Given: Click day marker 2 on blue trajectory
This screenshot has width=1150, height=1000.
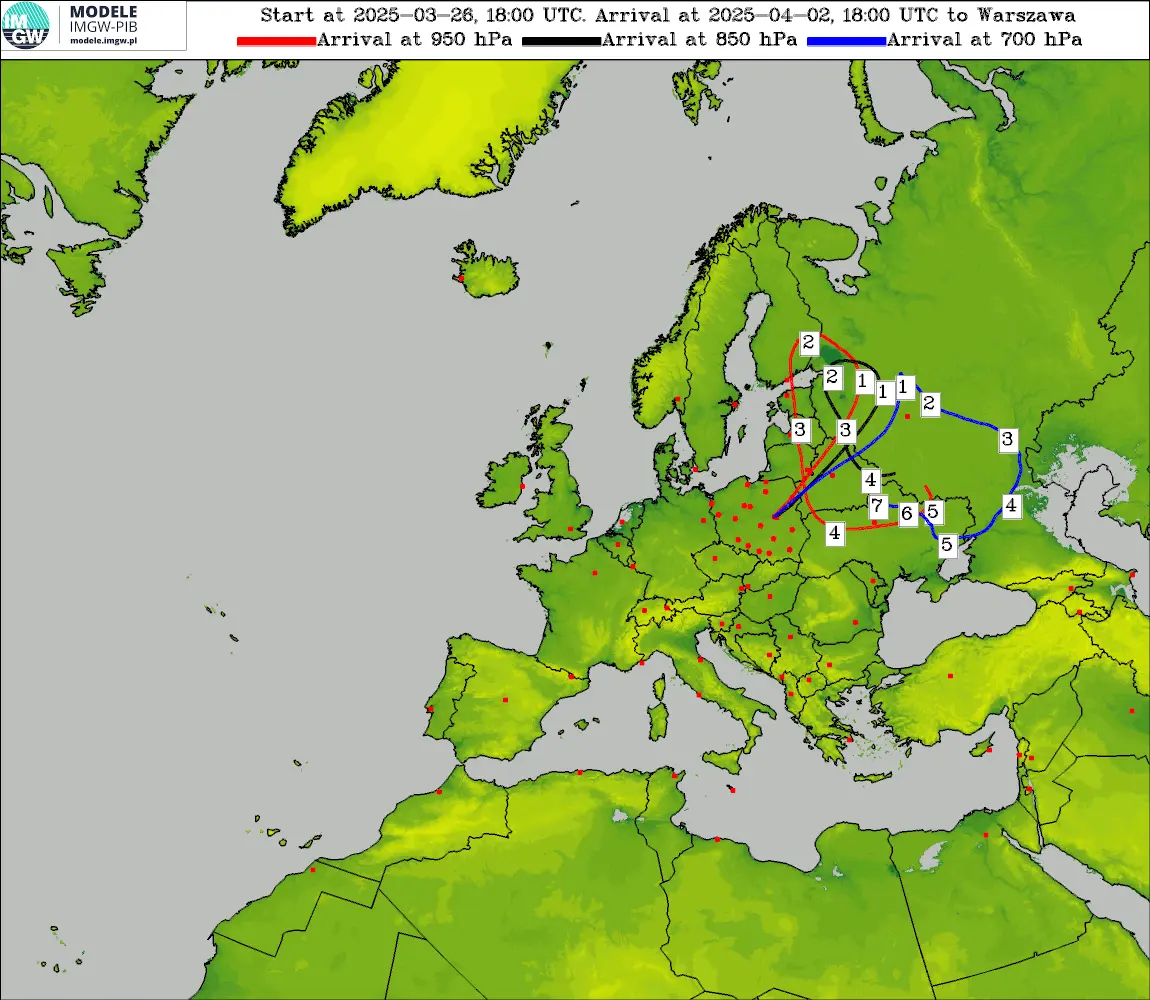Looking at the screenshot, I should point(929,404).
